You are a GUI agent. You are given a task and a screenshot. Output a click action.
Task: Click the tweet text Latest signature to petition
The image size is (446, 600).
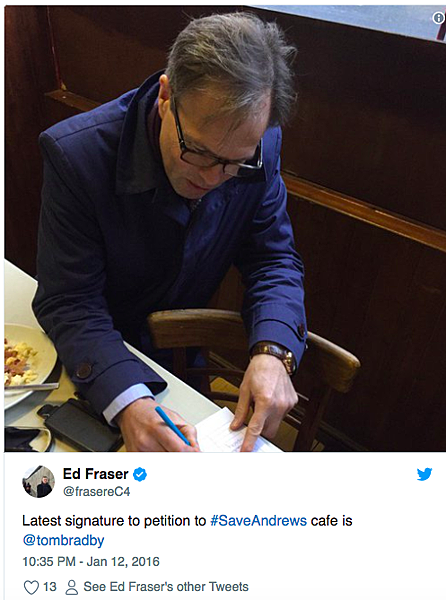click(114, 521)
